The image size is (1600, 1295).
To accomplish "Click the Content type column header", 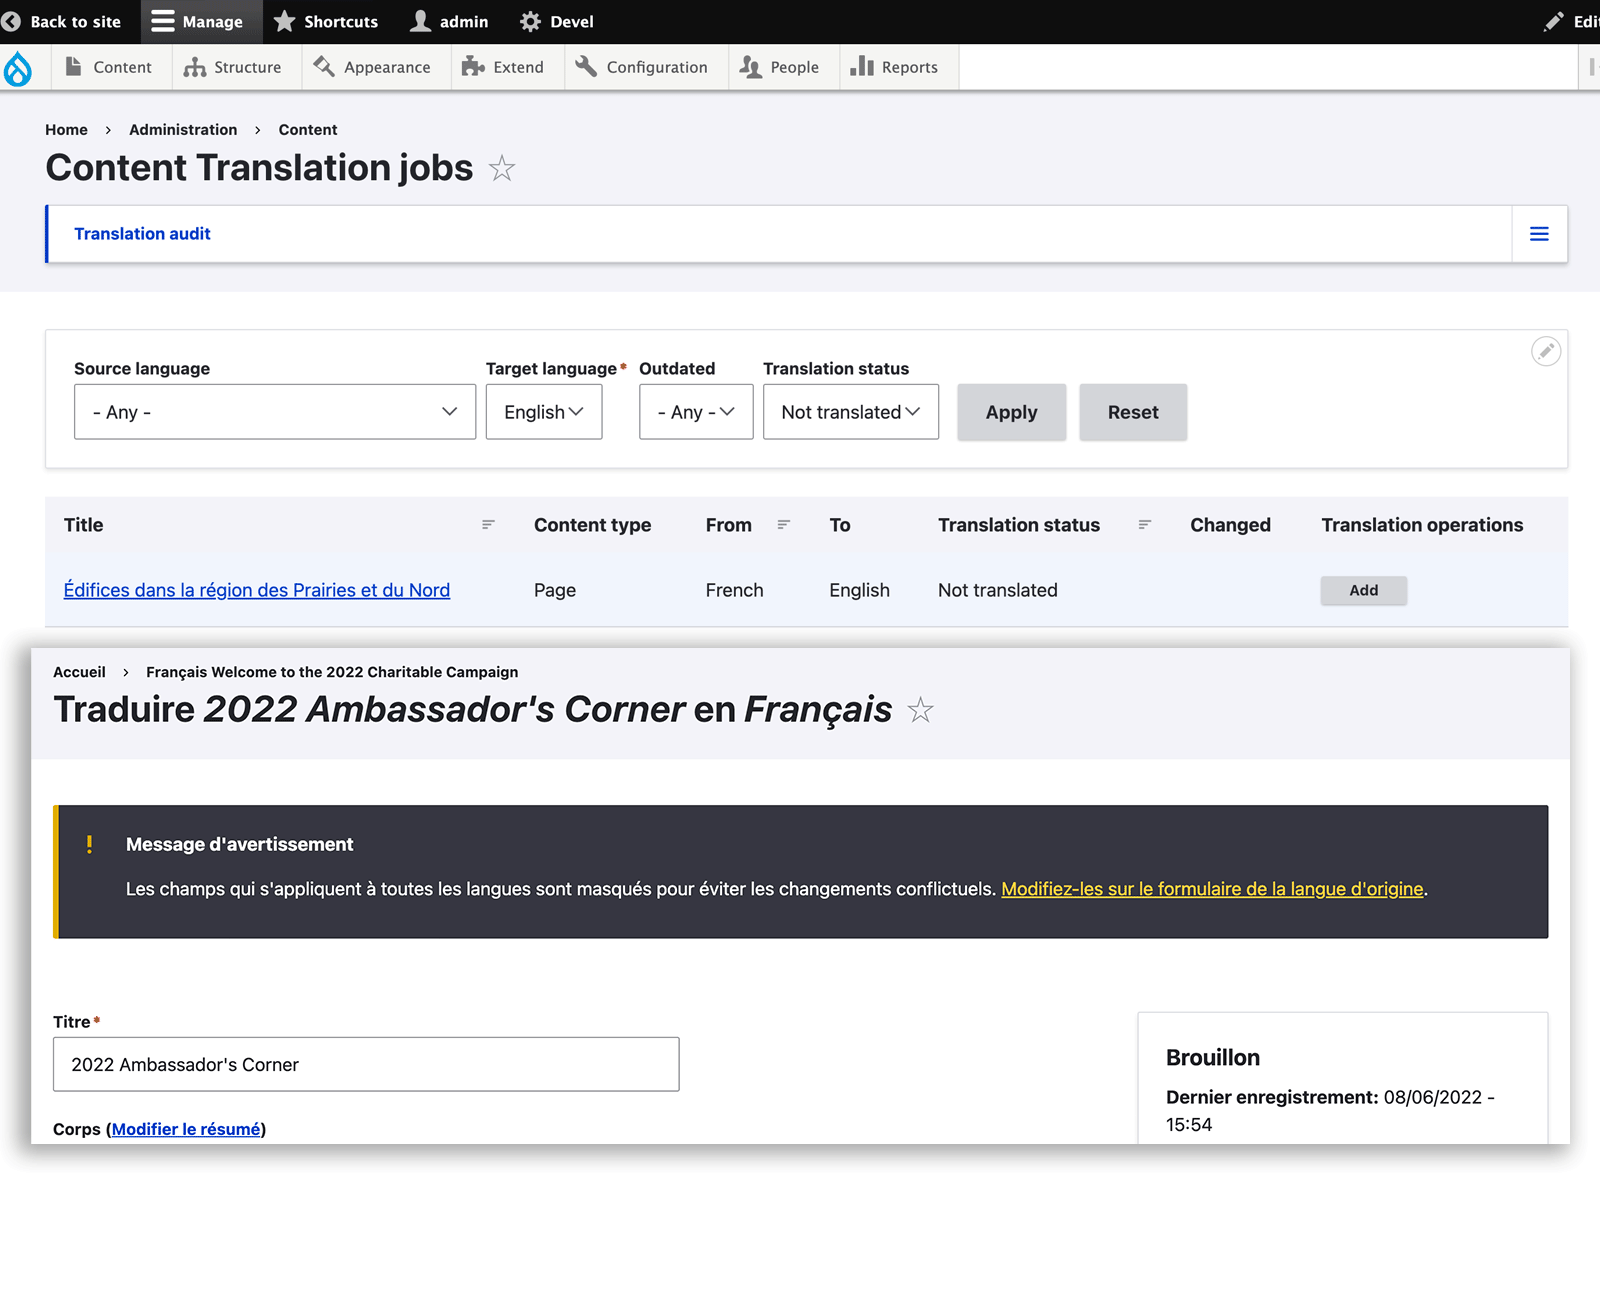I will [592, 525].
